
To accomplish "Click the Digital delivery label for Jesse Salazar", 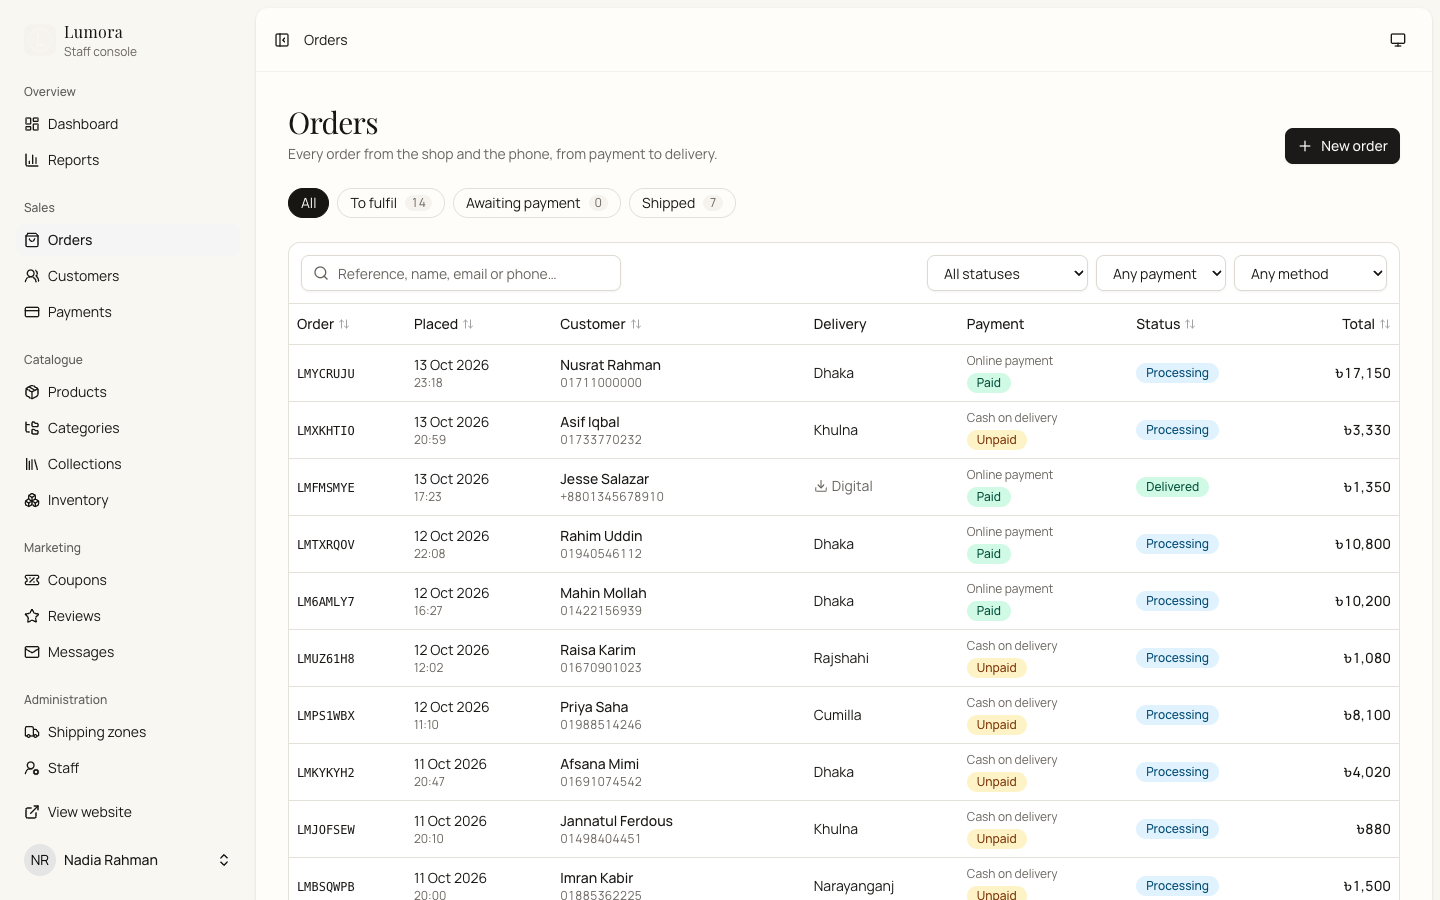I will [x=843, y=487].
